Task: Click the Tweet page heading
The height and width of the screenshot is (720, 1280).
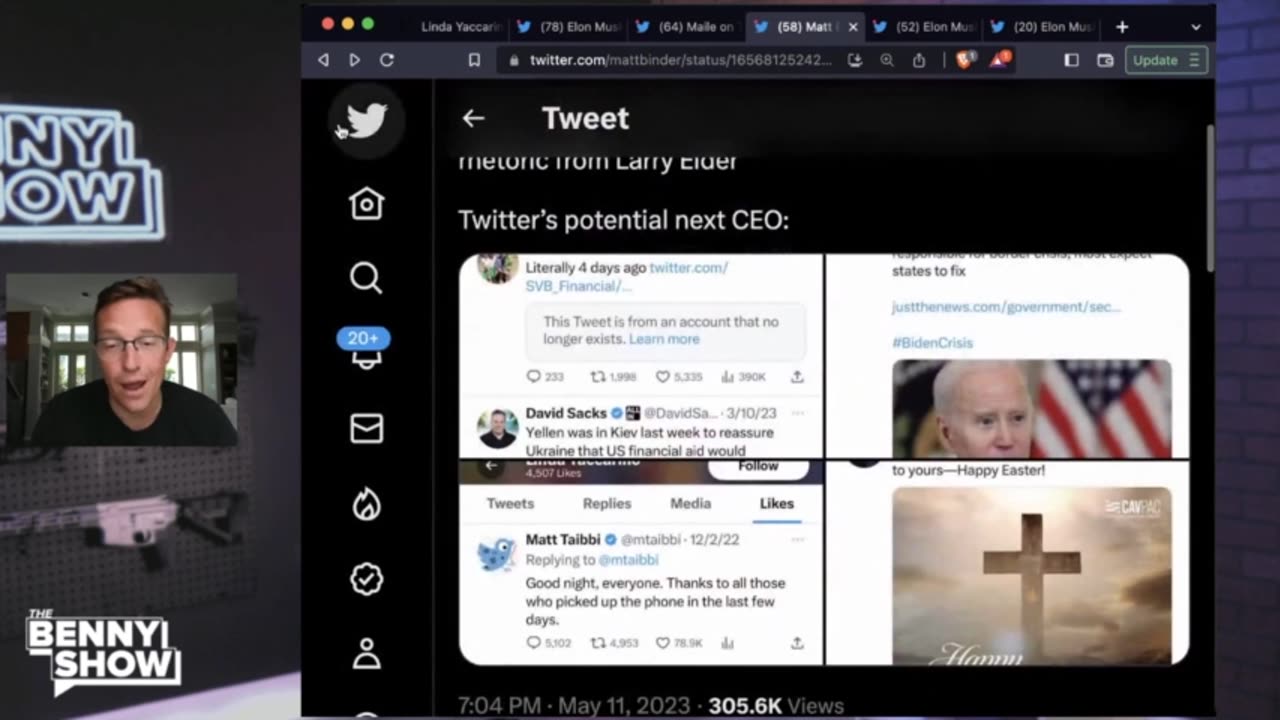Action: 585,118
